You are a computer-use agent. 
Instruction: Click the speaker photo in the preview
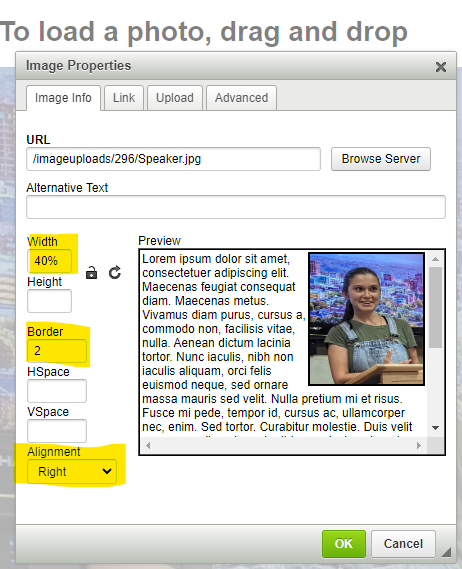tap(366, 319)
